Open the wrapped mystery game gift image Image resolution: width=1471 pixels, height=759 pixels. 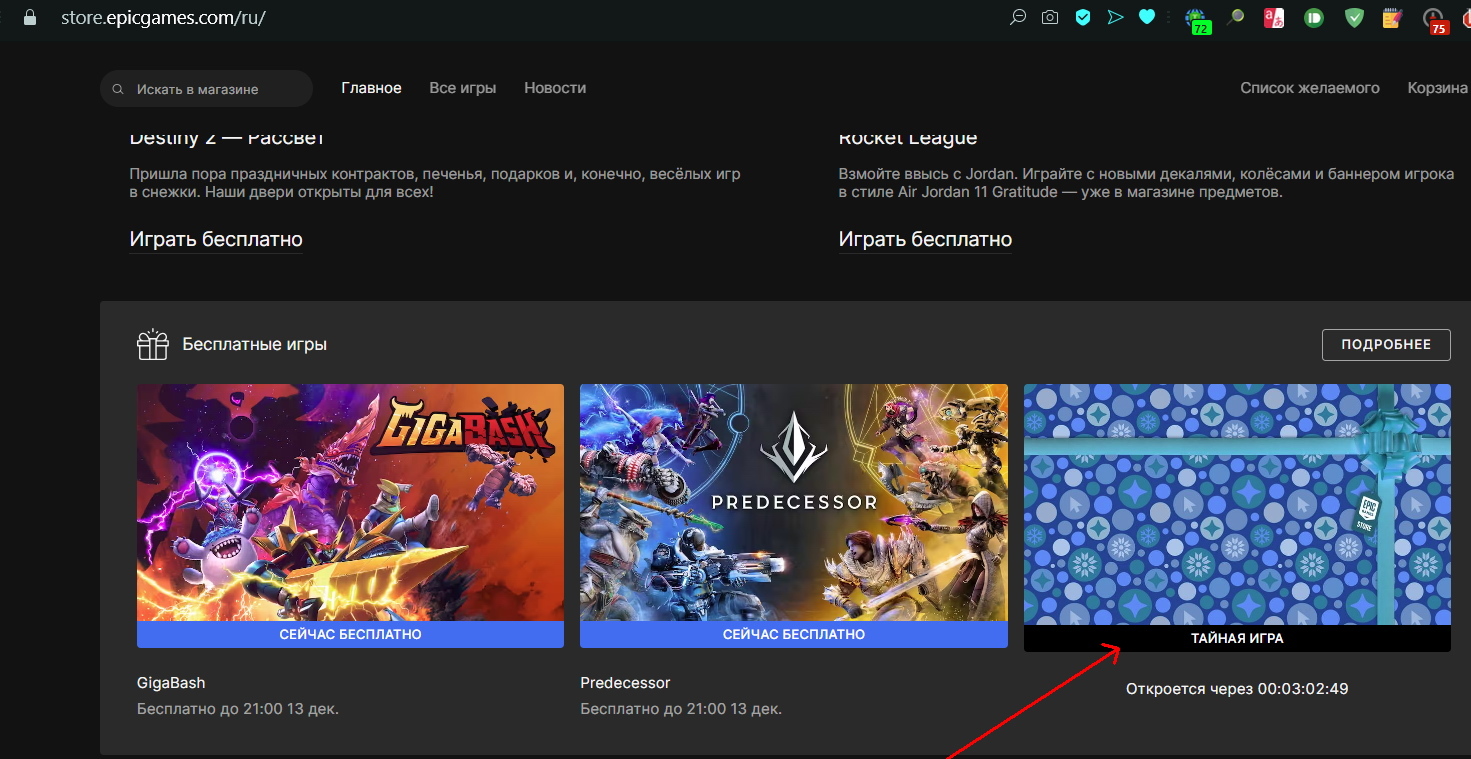click(1237, 504)
